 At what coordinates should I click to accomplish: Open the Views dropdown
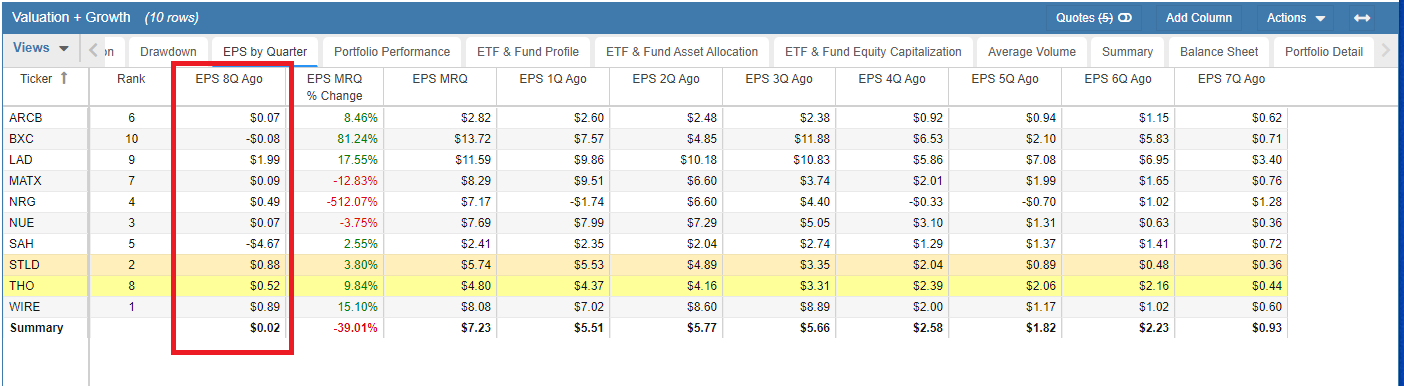(42, 48)
